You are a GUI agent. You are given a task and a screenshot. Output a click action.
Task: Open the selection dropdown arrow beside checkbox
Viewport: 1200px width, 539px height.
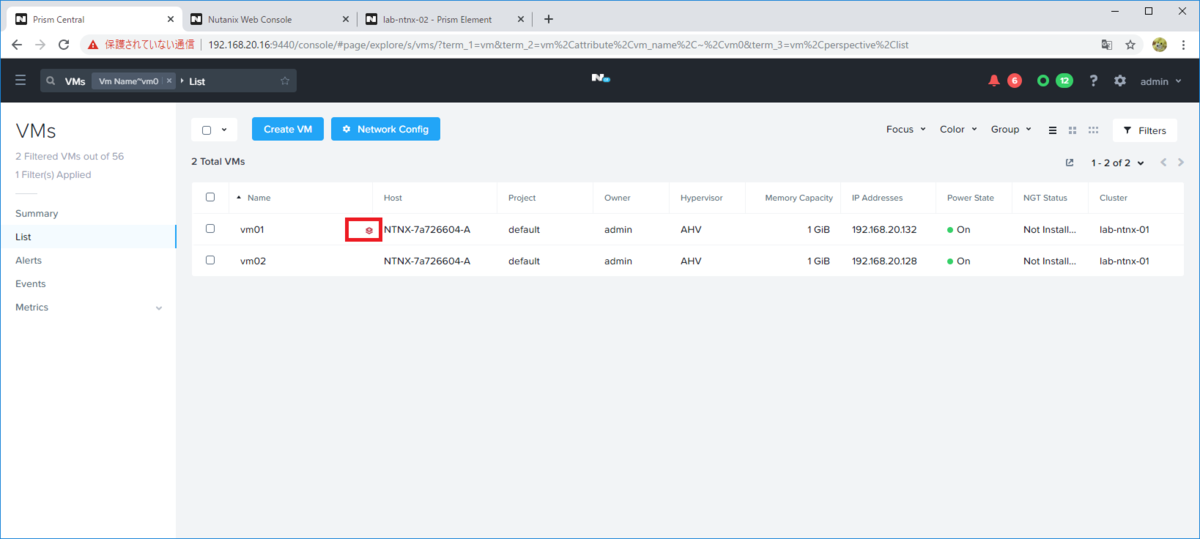tap(224, 130)
